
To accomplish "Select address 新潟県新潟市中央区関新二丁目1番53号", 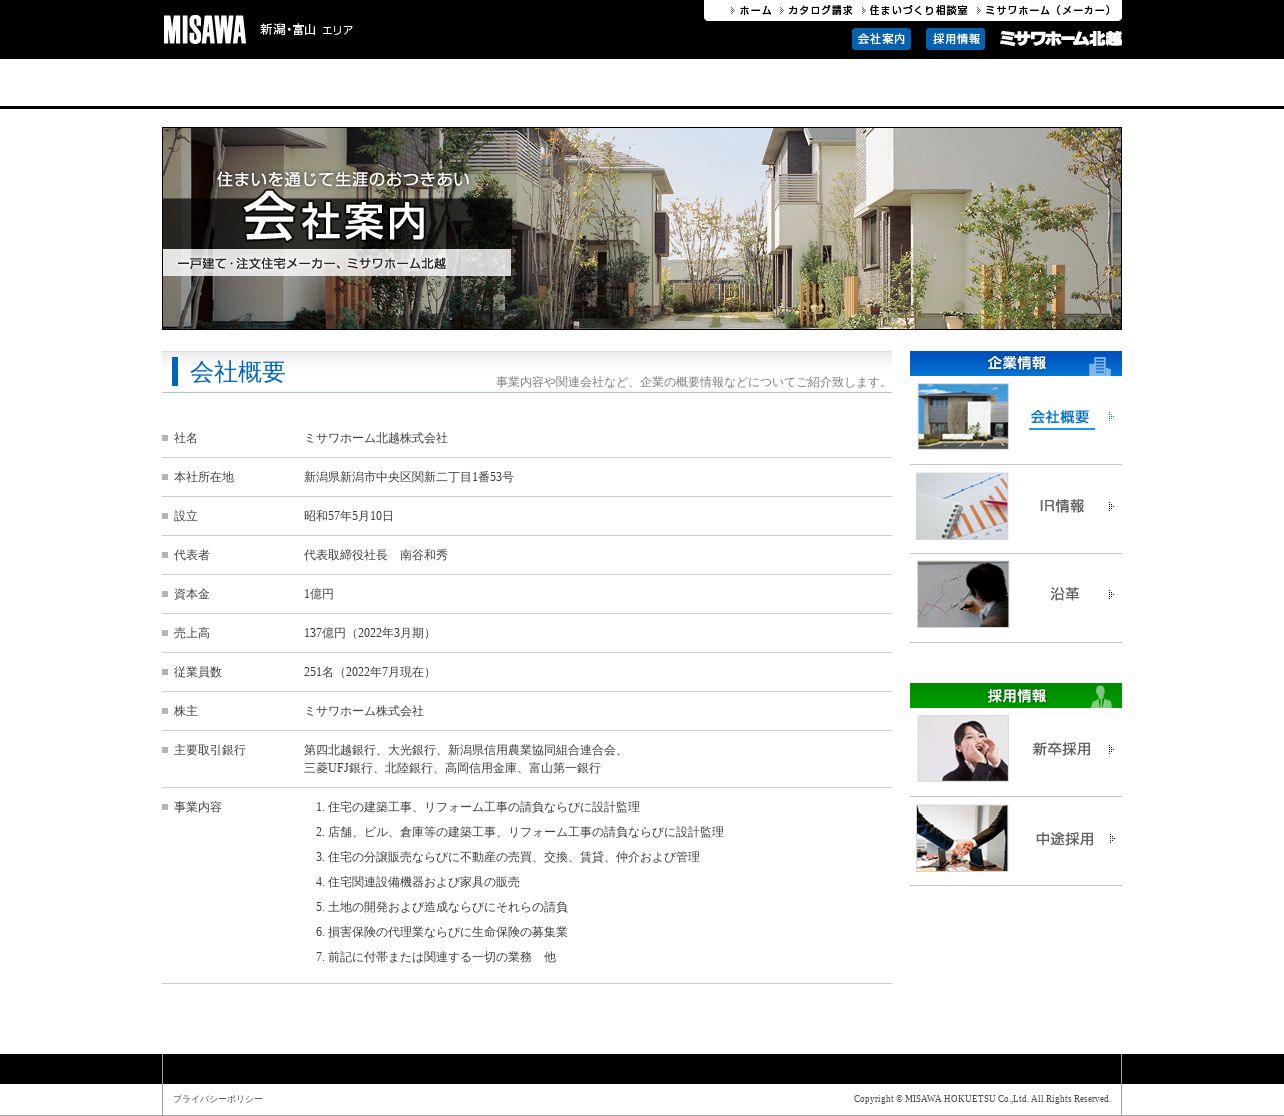I will click(409, 477).
